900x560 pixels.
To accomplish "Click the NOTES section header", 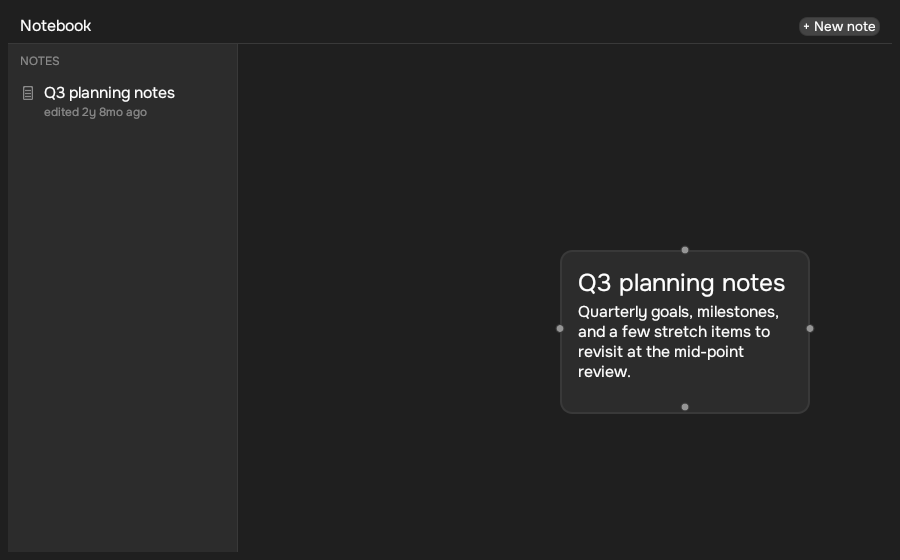I will tap(40, 61).
